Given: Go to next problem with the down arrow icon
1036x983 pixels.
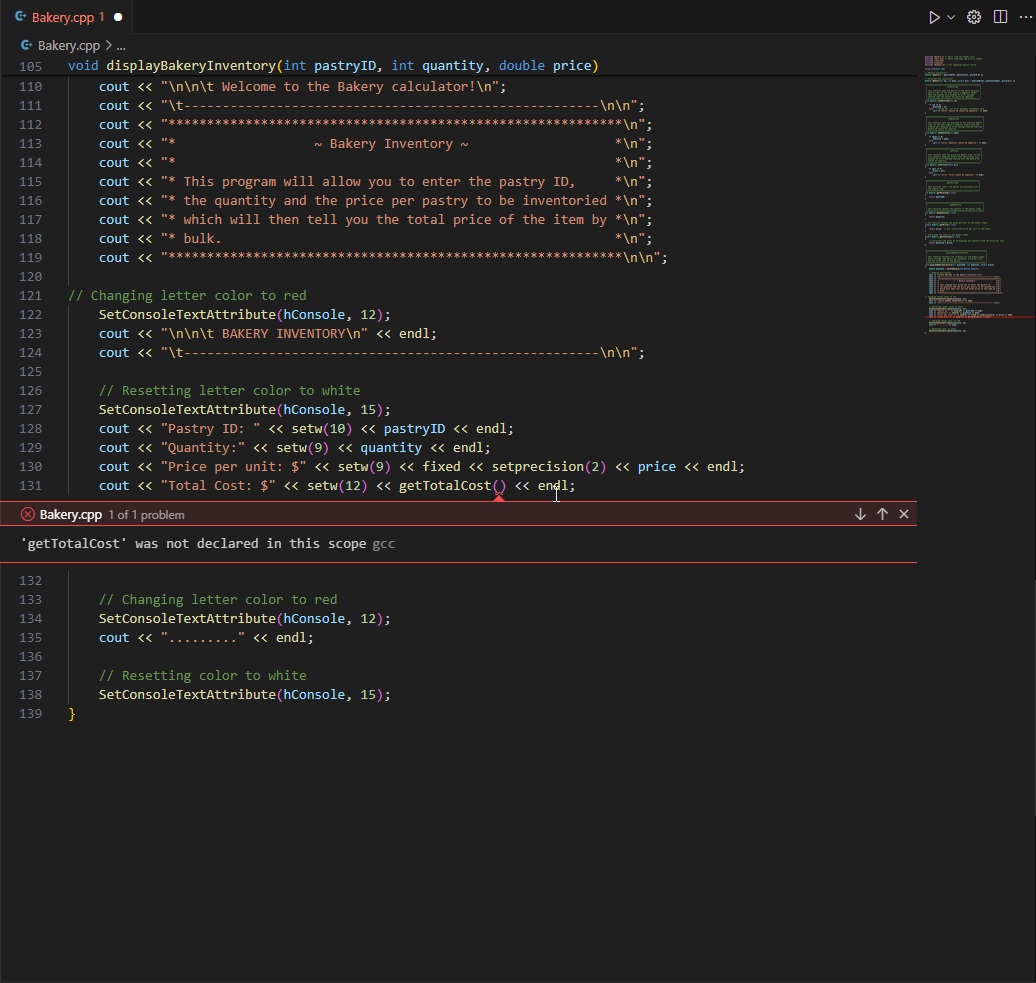Looking at the screenshot, I should (x=860, y=514).
